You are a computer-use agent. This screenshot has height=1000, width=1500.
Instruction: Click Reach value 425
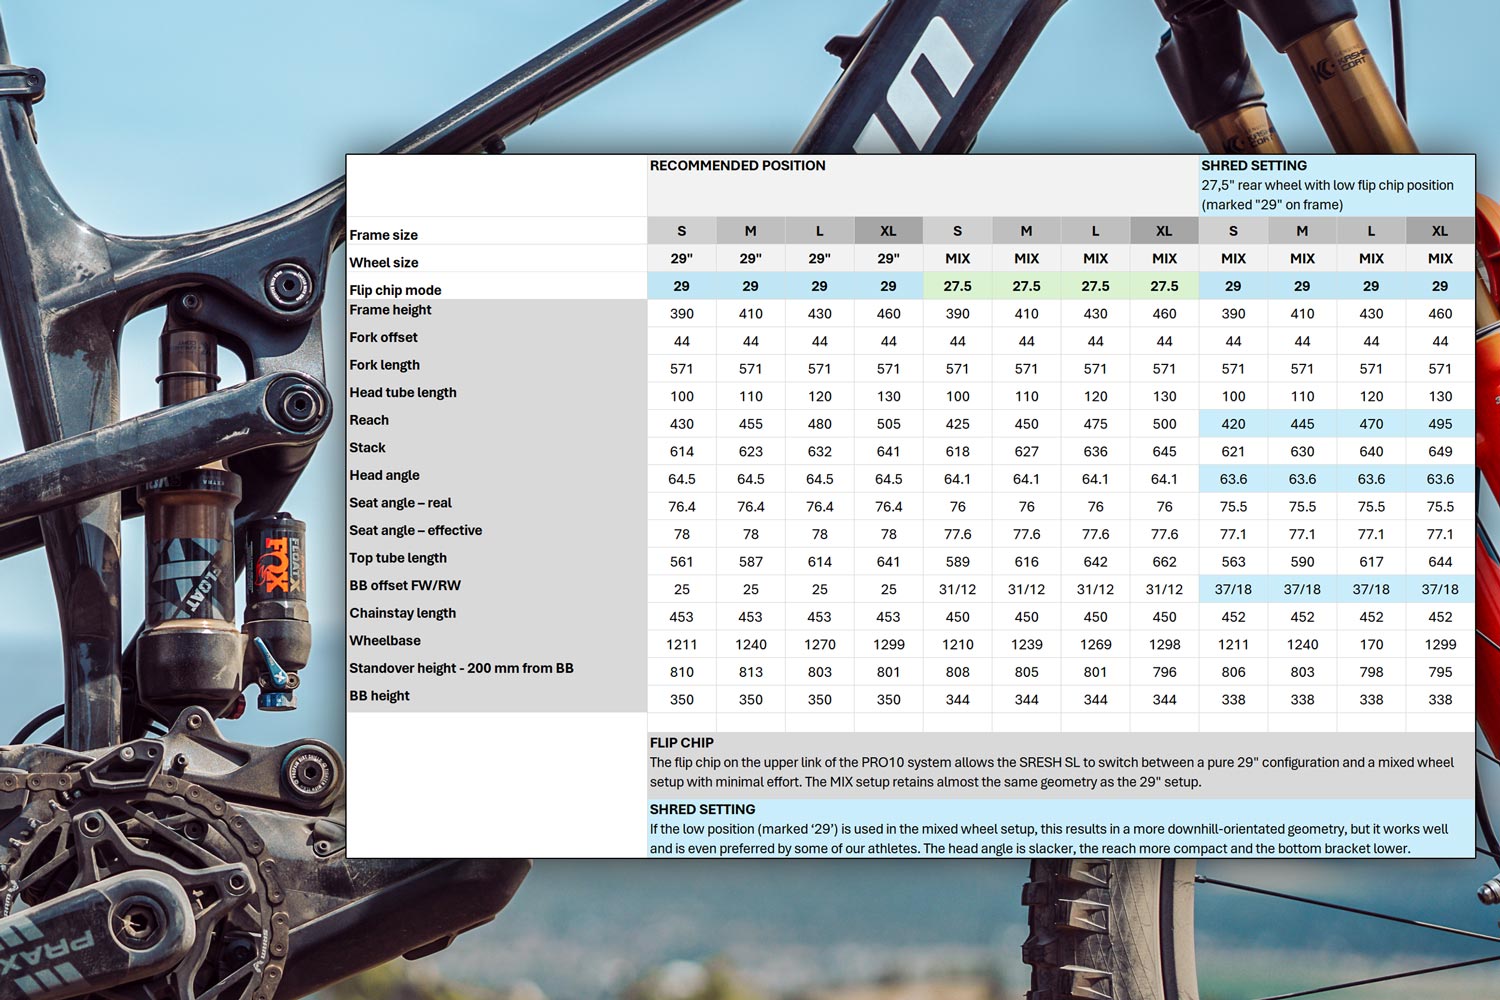click(x=958, y=424)
